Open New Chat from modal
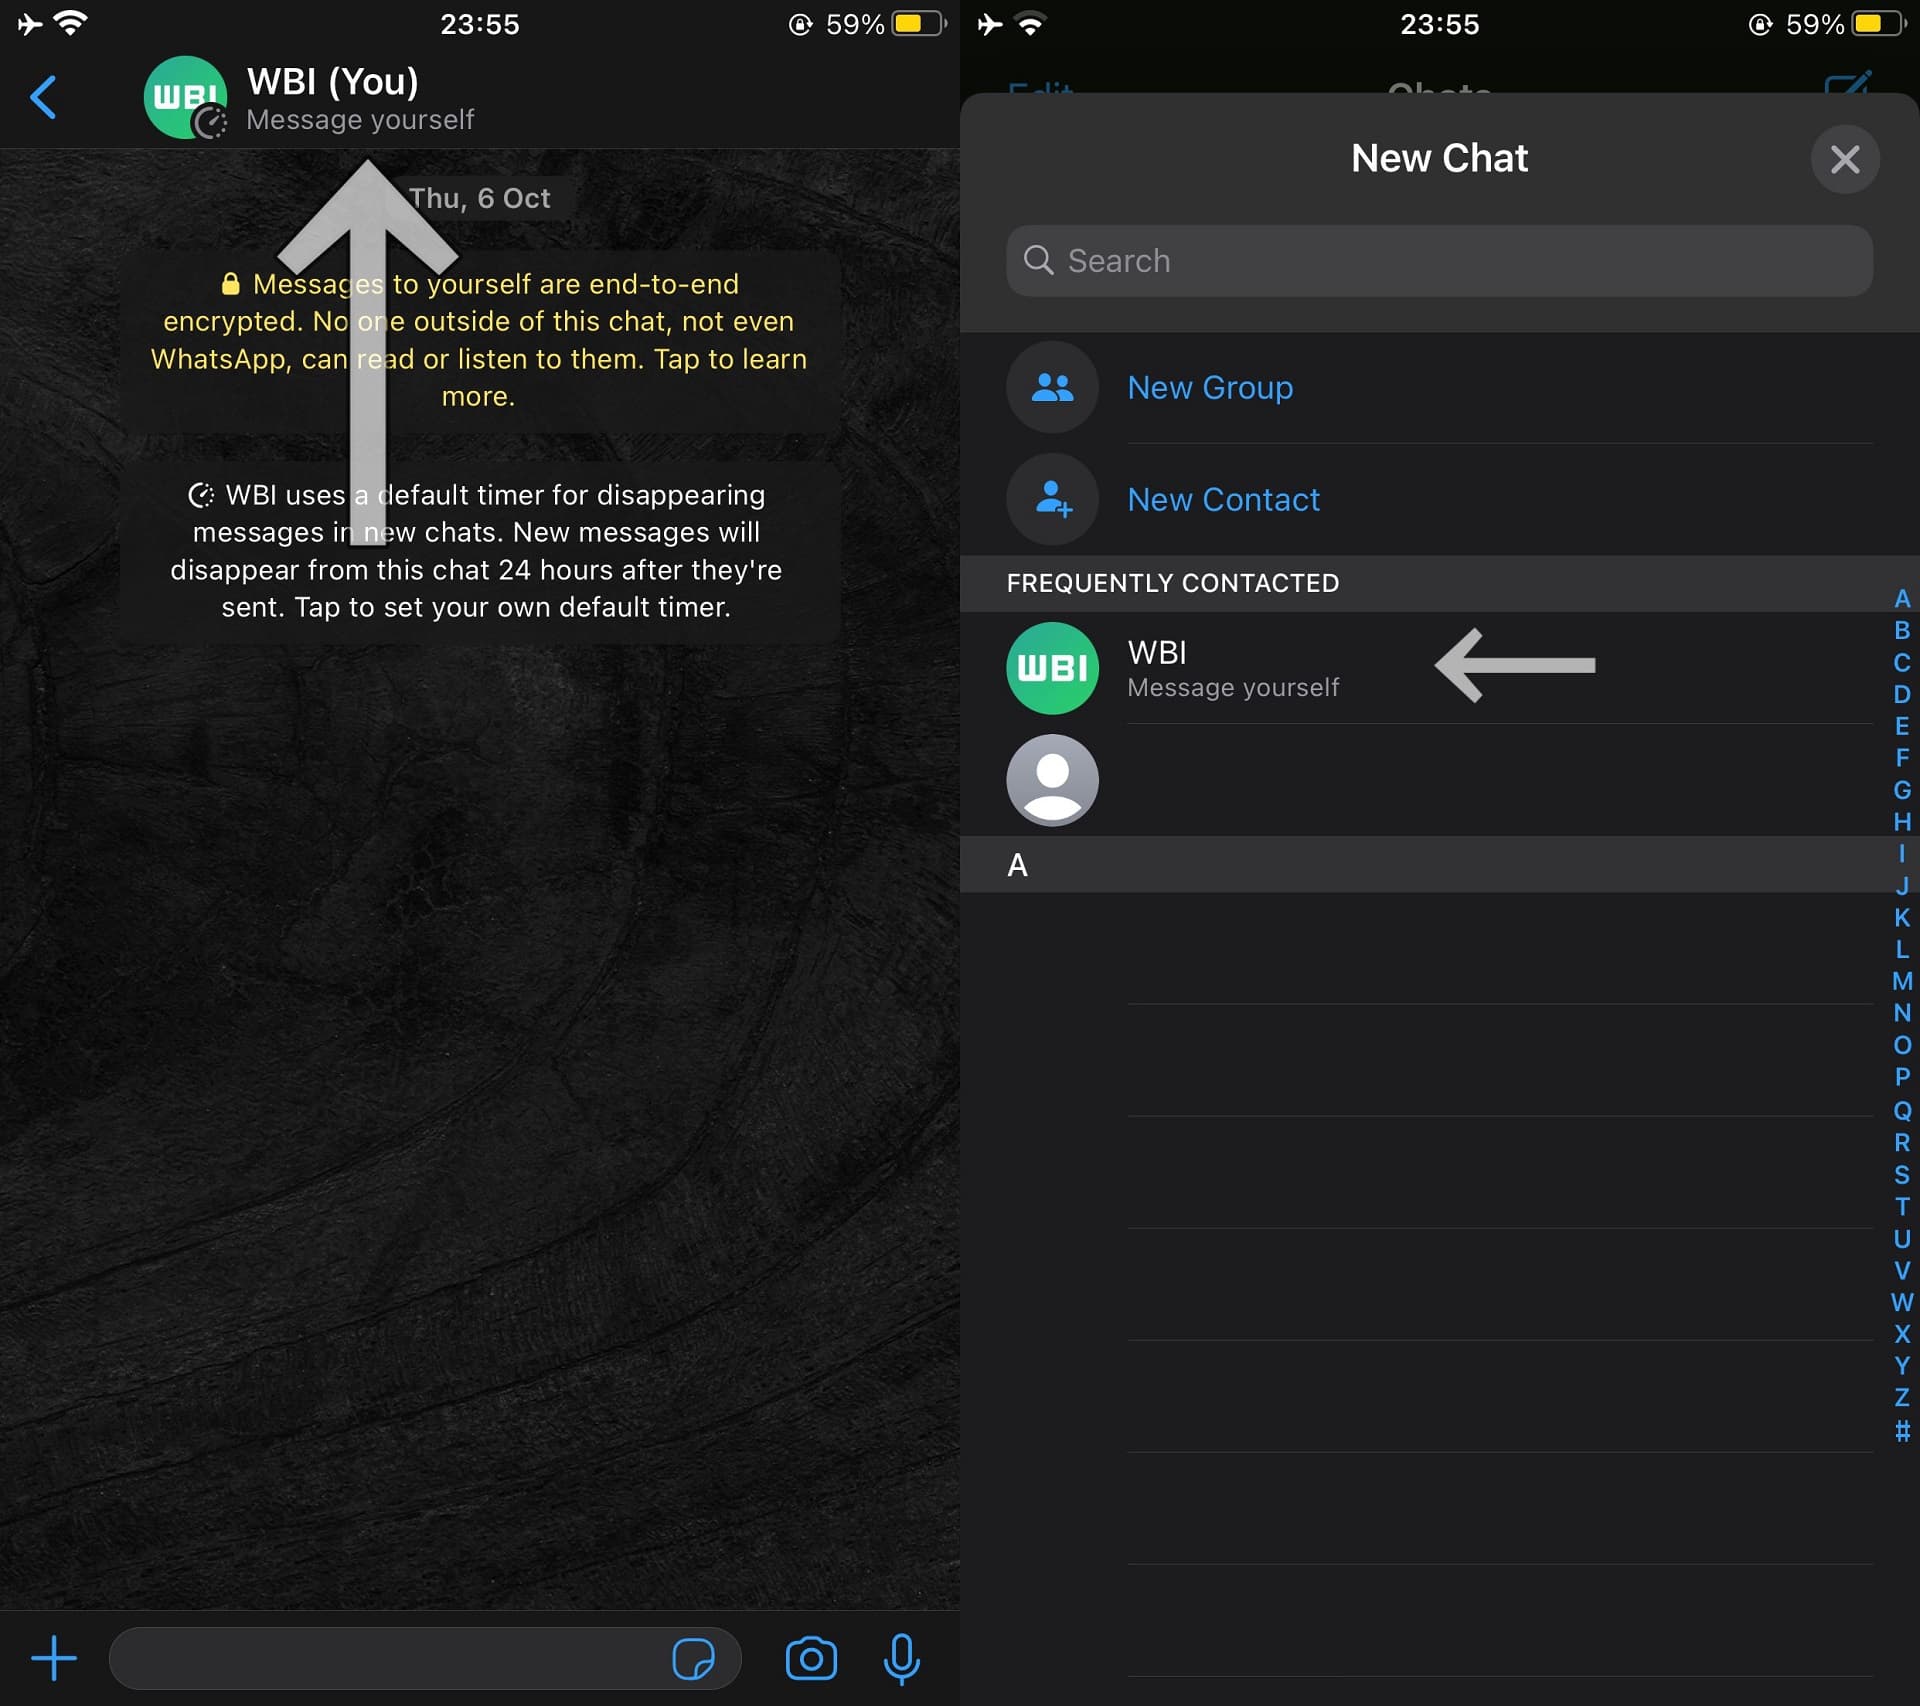Image resolution: width=1920 pixels, height=1706 pixels. coord(1439,158)
